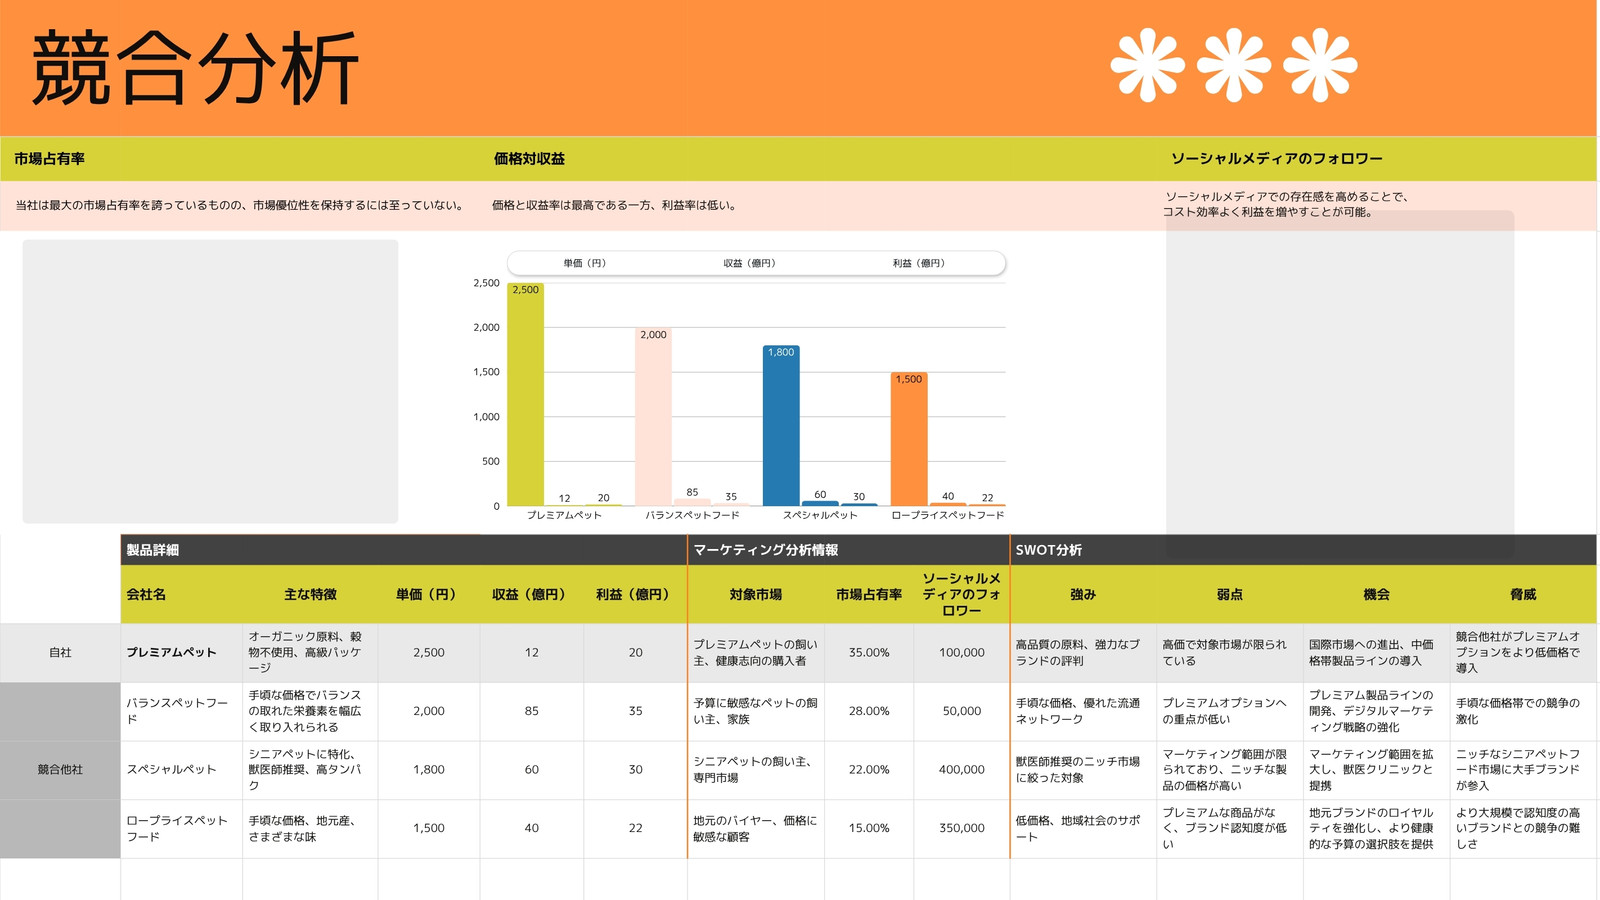1600x900 pixels.
Task: Select the 機会 column header
Action: click(1376, 594)
